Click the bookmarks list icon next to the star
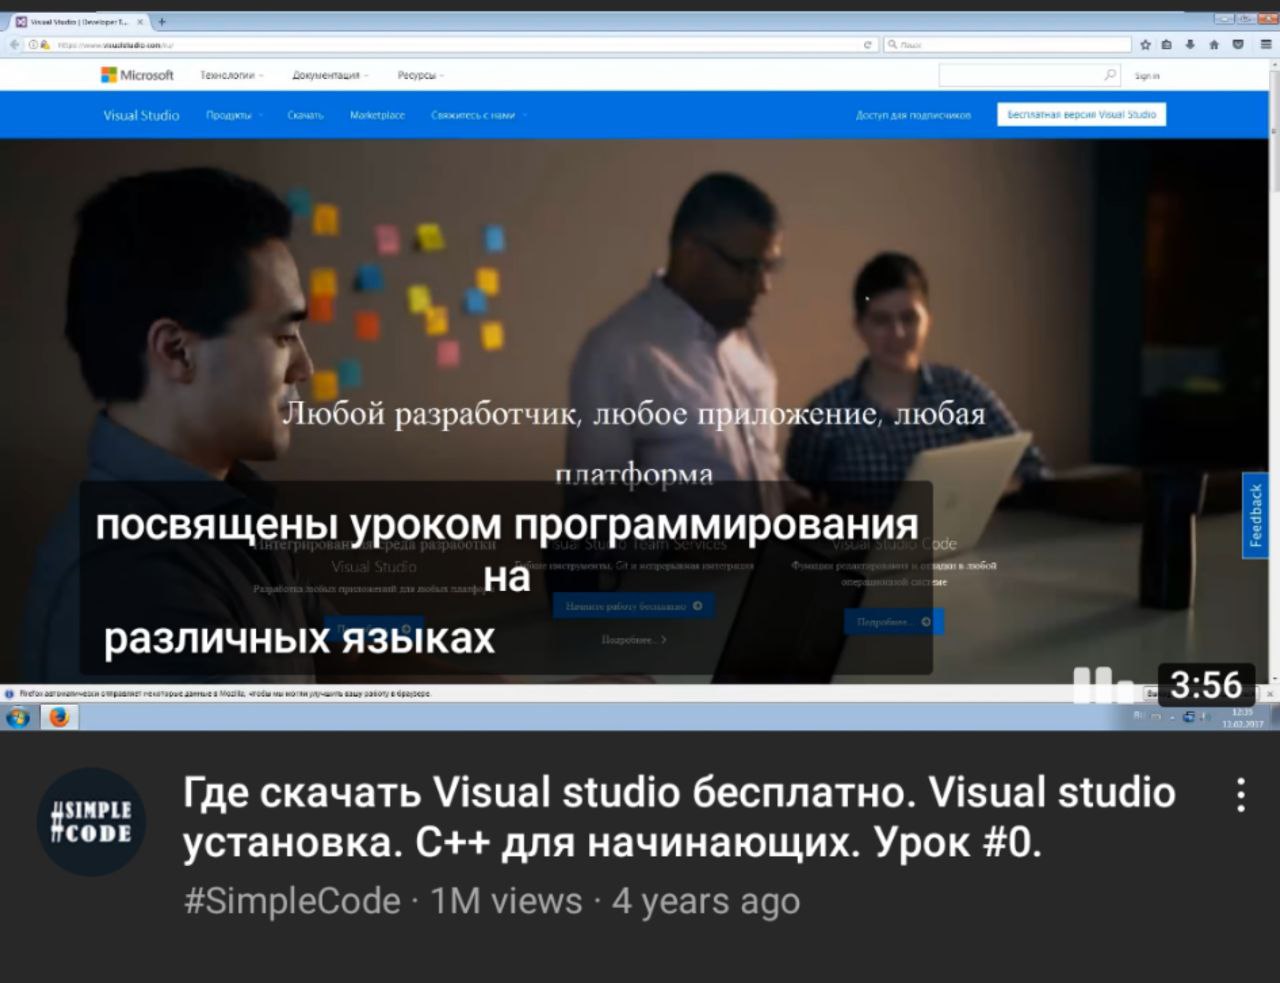 click(x=1167, y=45)
